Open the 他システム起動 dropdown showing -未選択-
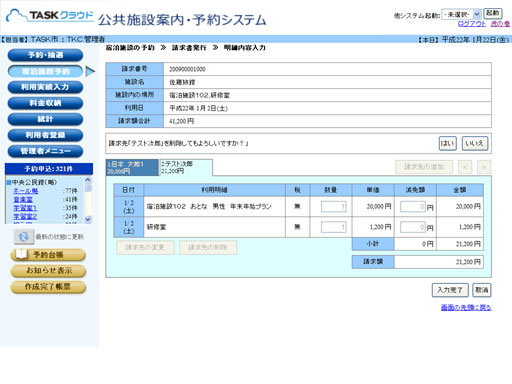 (x=461, y=14)
